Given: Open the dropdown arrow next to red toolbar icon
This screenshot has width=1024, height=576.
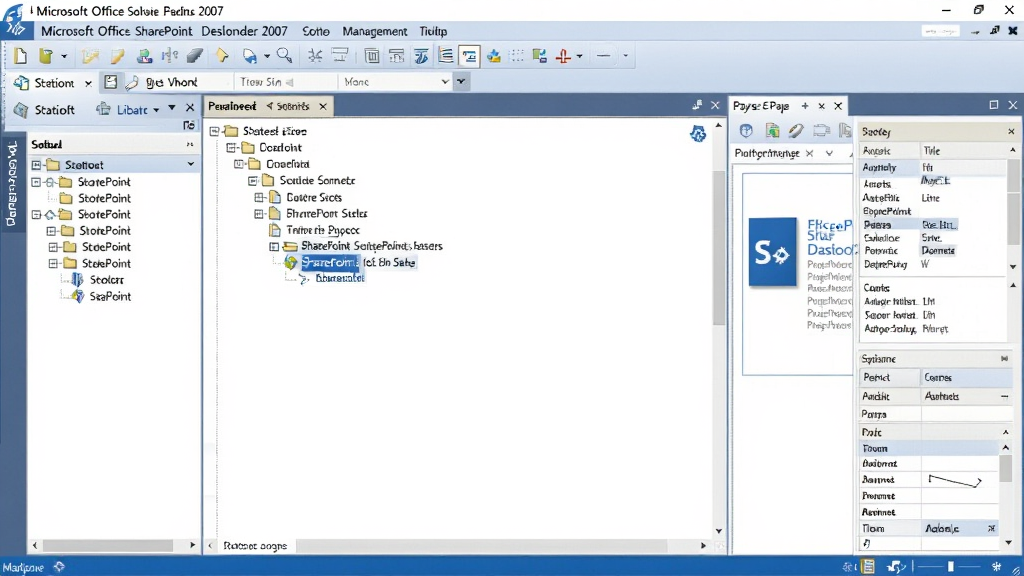Looking at the screenshot, I should [x=579, y=56].
